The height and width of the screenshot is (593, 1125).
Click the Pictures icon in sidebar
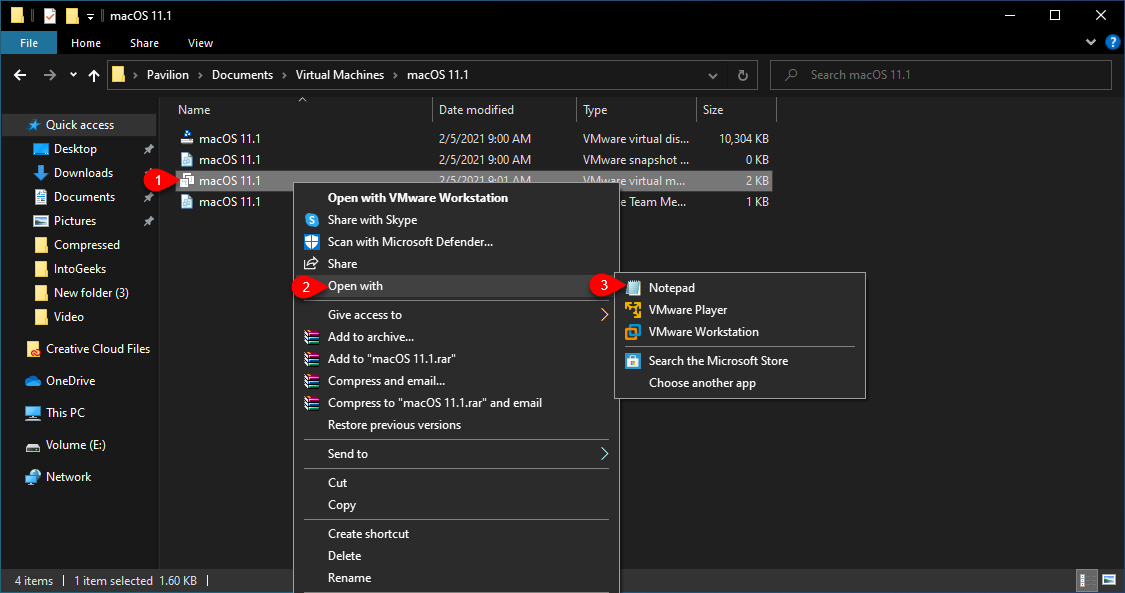(41, 221)
